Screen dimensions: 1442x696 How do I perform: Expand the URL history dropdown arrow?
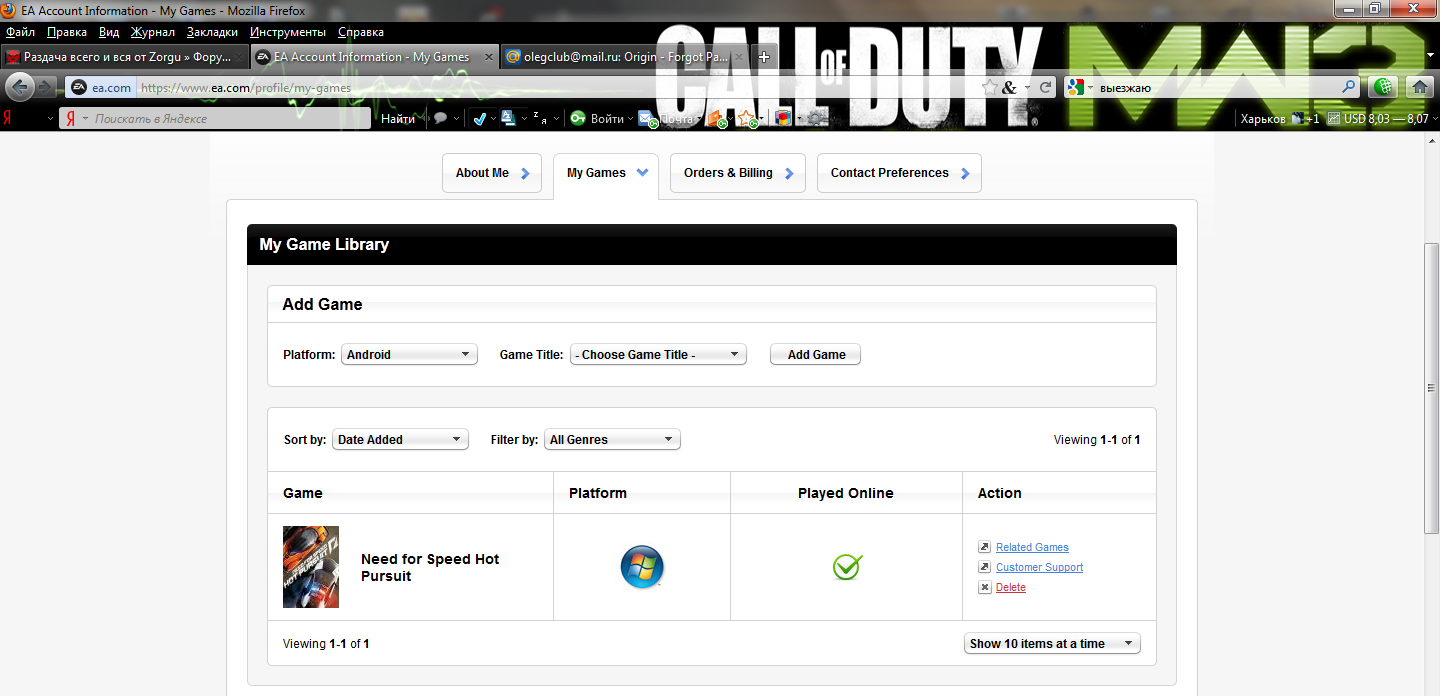click(x=1027, y=88)
